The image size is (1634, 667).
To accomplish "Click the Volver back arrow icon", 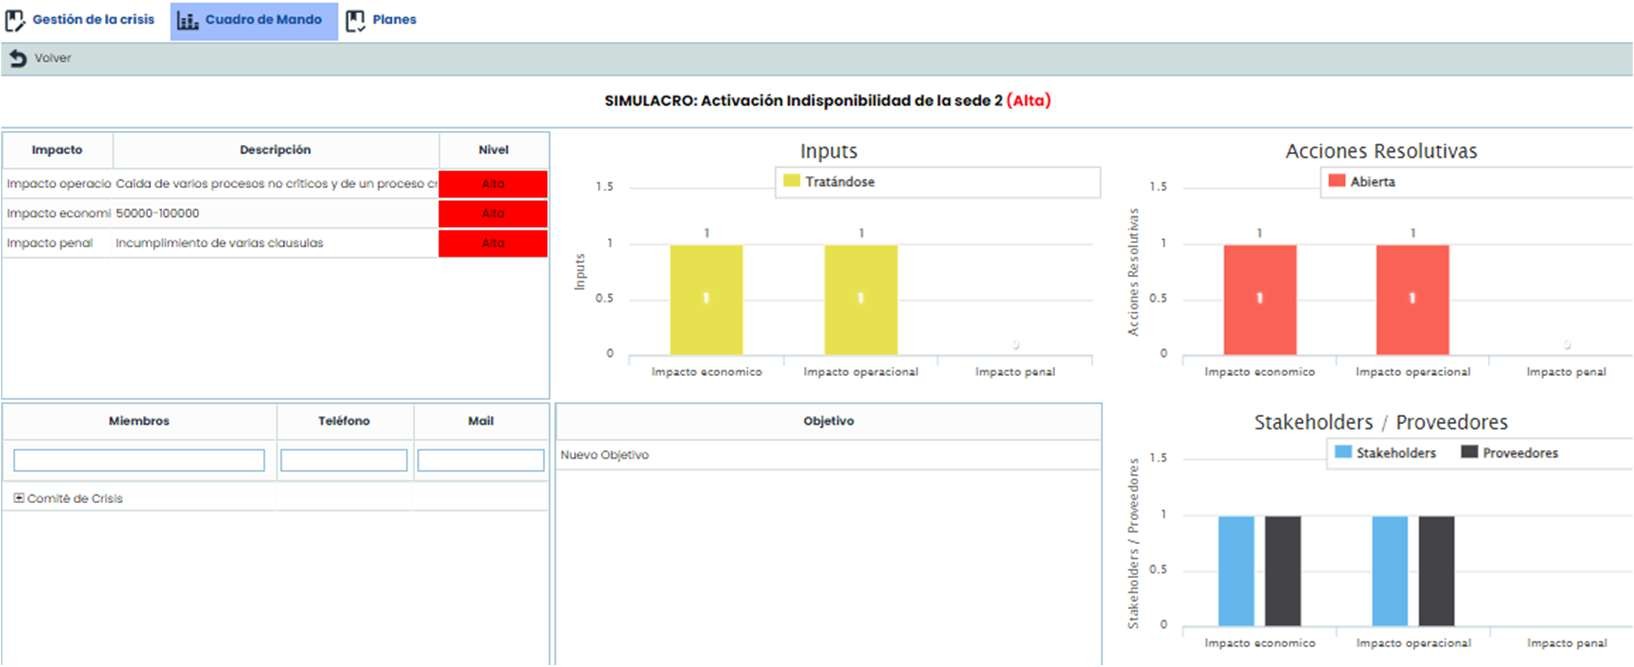I will (x=17, y=59).
